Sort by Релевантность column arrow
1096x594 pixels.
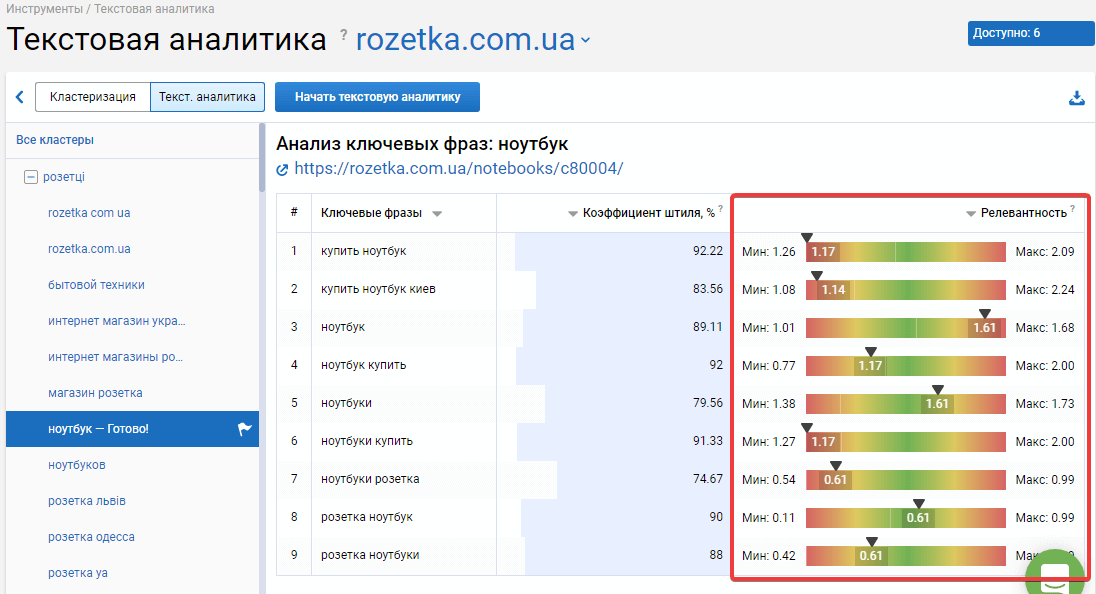click(970, 214)
